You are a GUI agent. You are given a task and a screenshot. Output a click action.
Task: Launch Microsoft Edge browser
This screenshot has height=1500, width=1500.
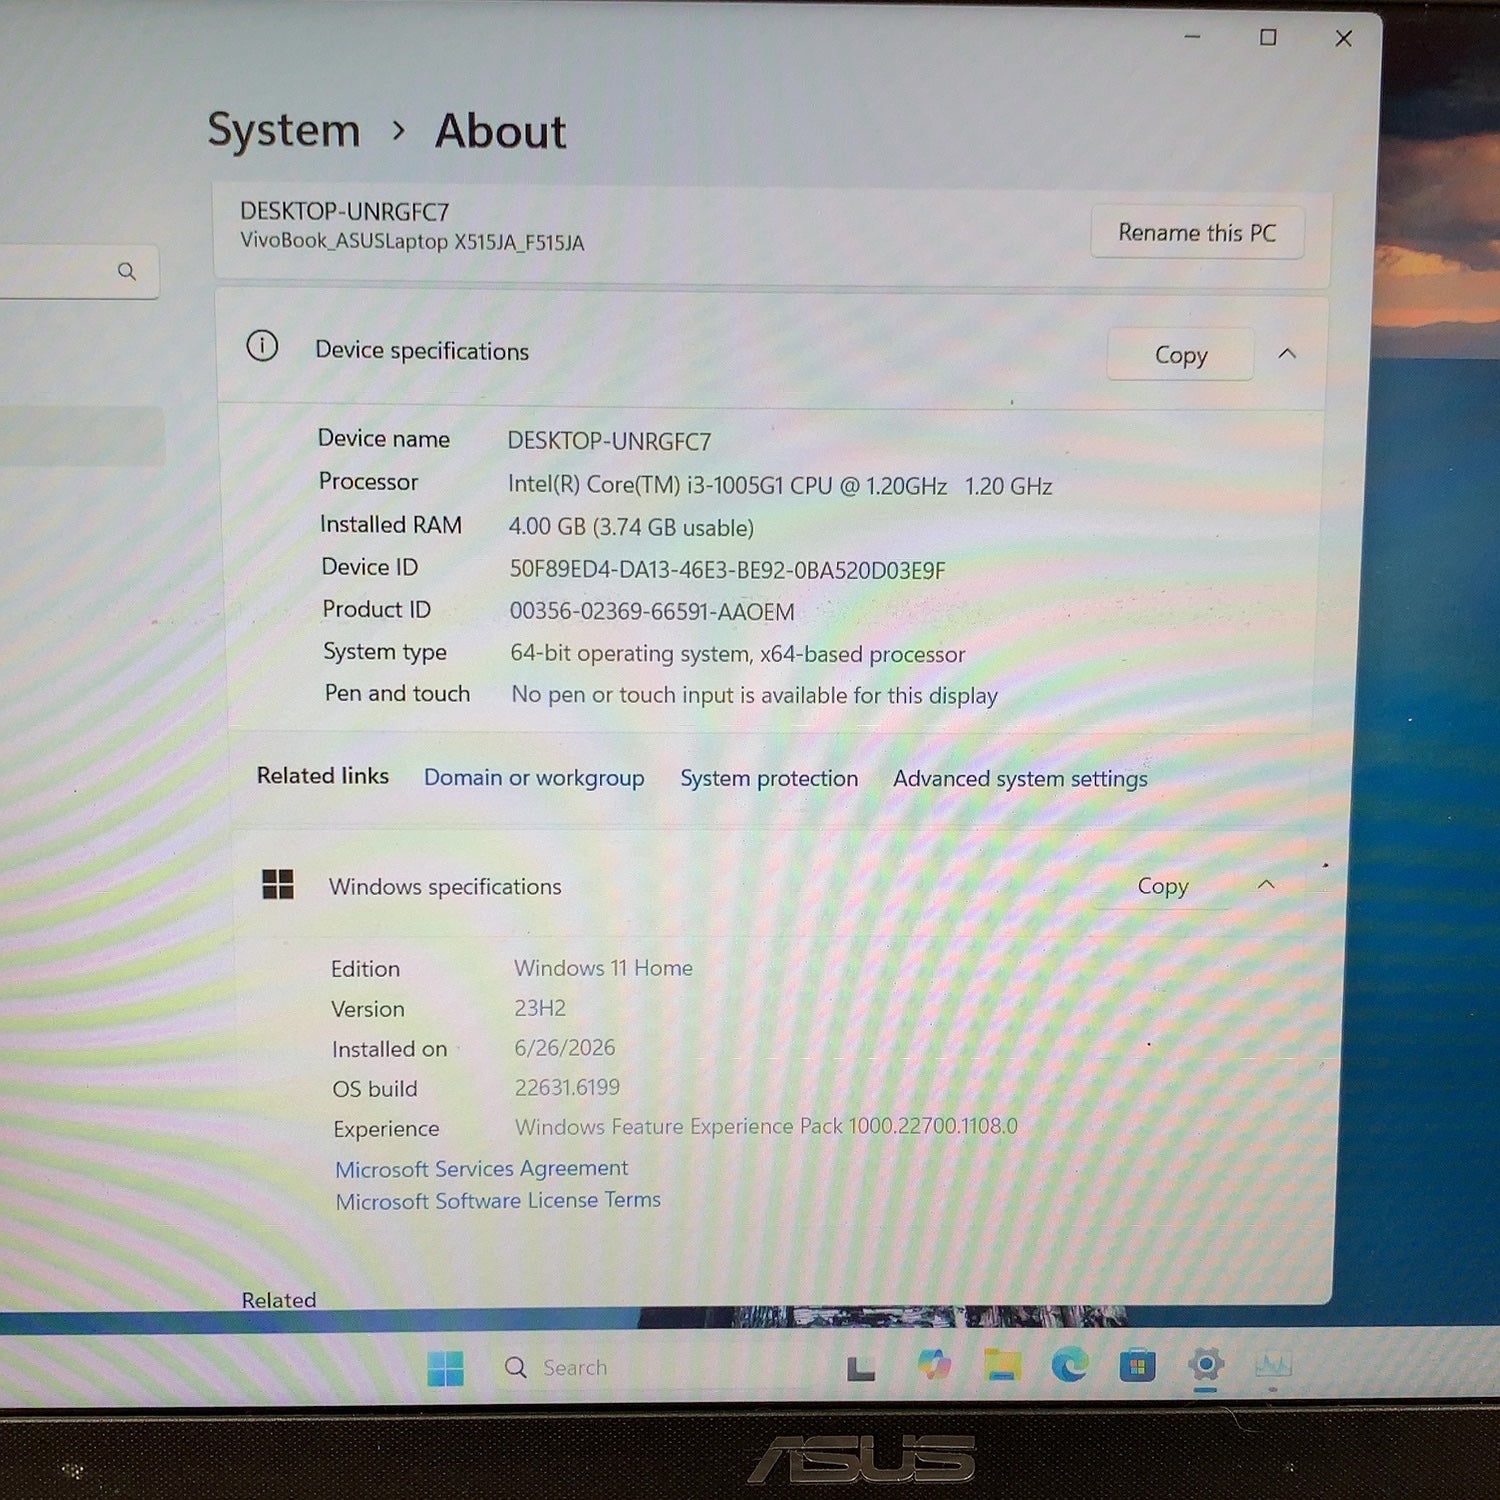pos(1069,1365)
